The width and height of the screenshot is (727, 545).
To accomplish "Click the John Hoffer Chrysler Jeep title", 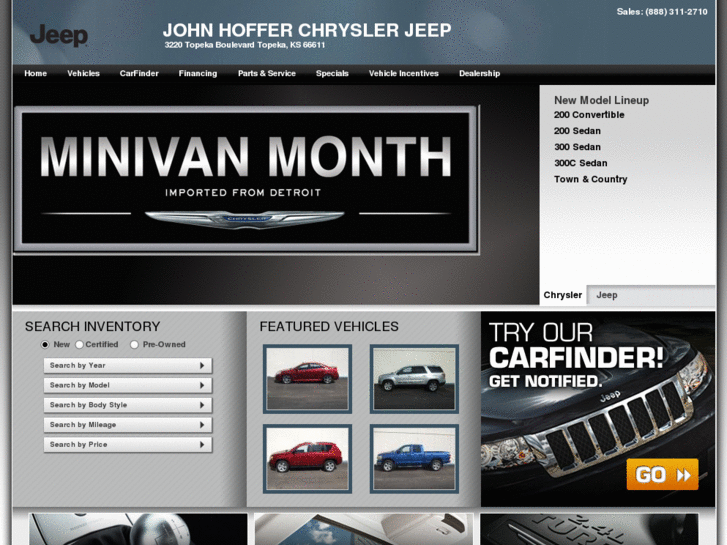I will 307,30.
